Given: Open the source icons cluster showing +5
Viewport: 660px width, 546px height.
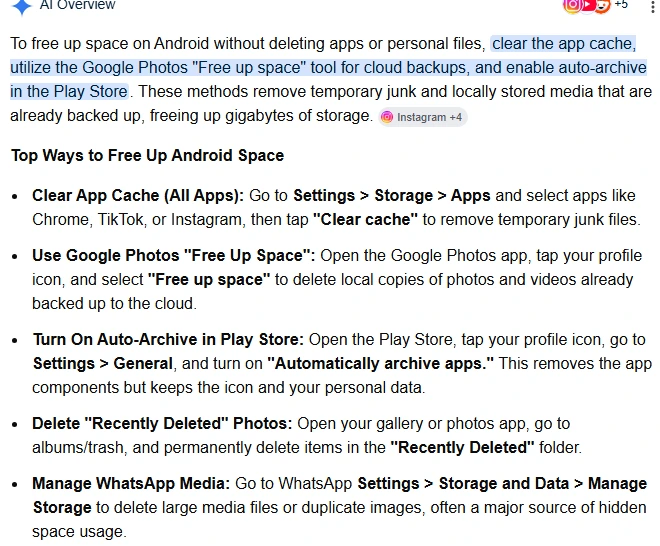Looking at the screenshot, I should click(595, 5).
